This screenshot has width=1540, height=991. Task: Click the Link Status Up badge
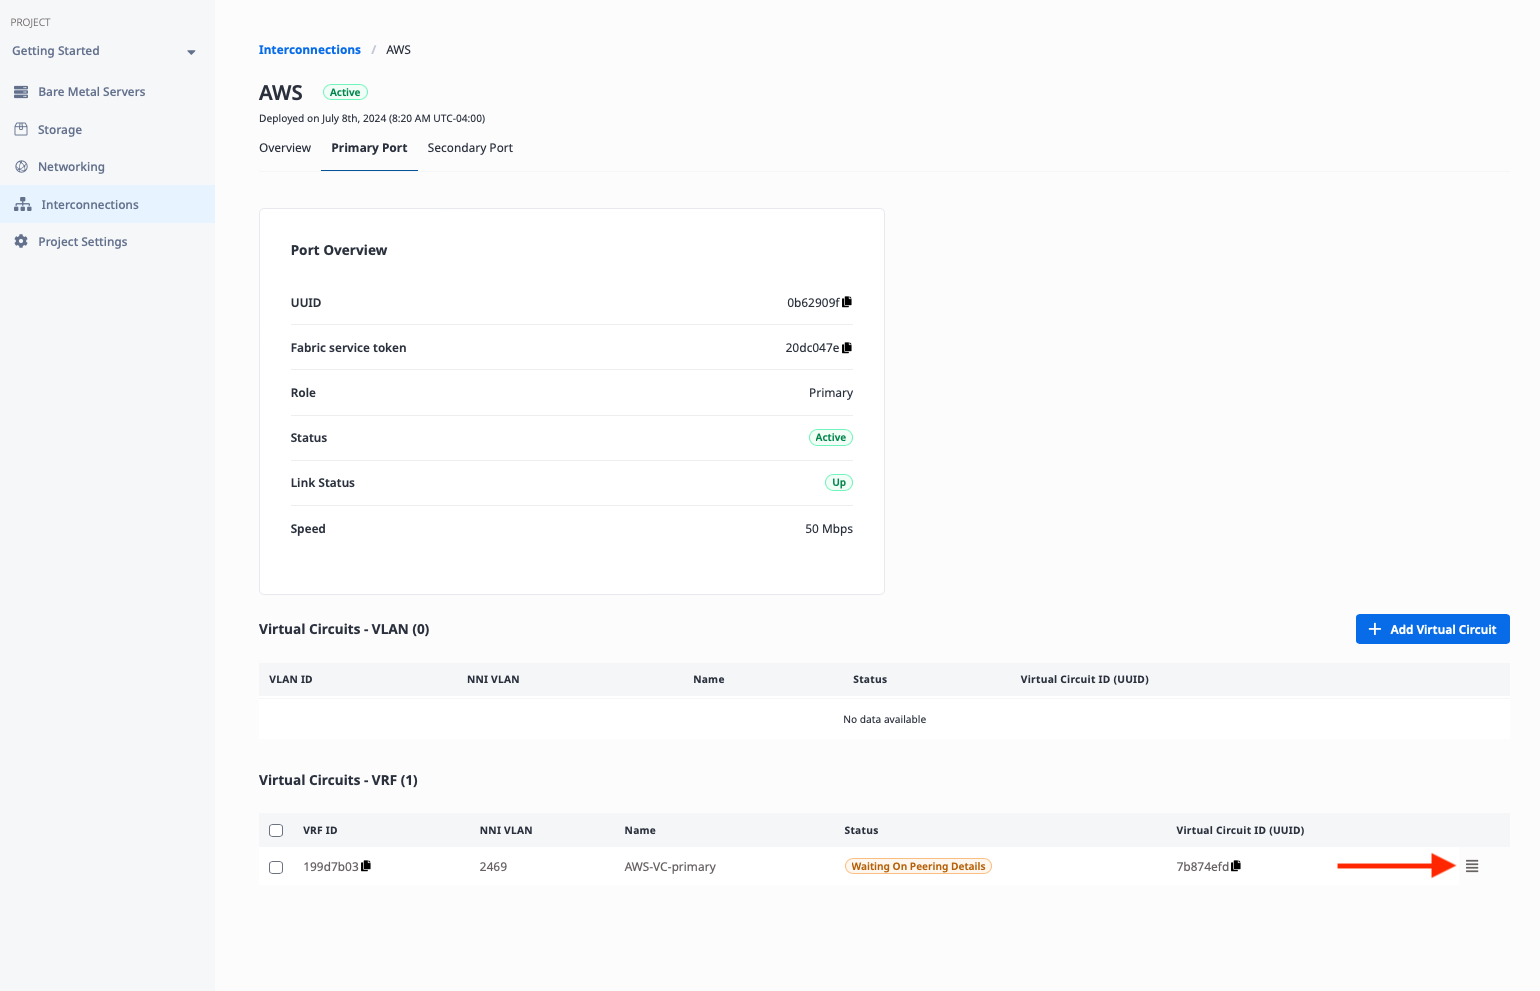point(838,482)
